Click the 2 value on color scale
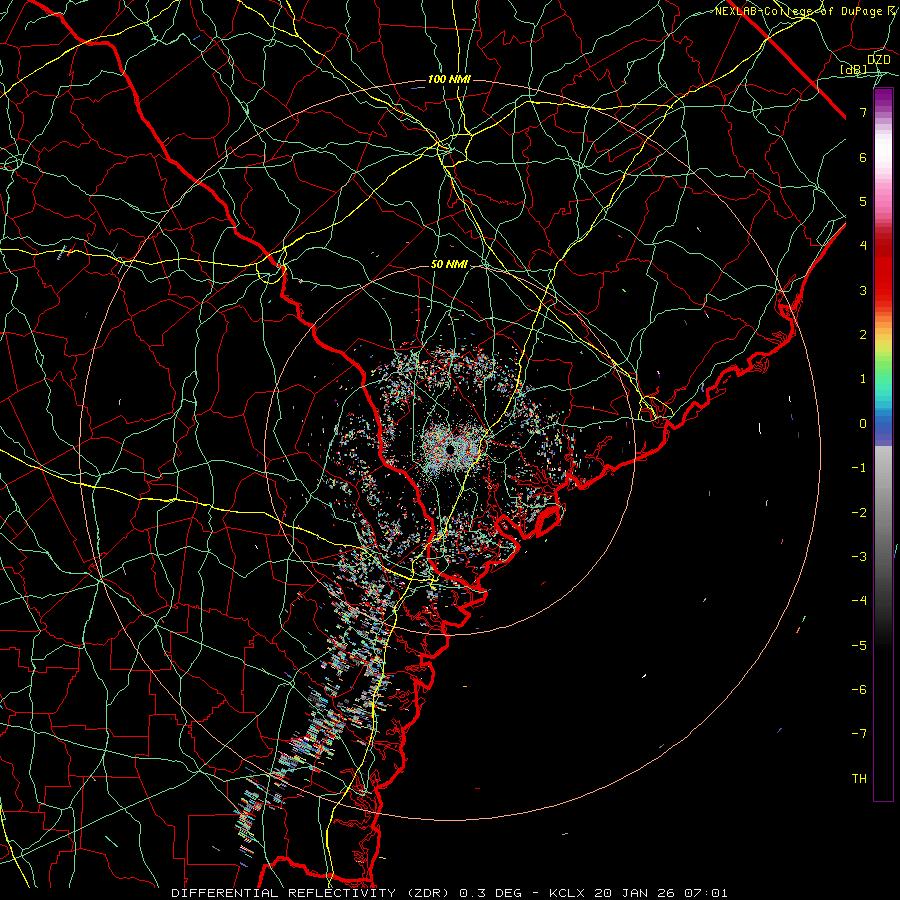 pyautogui.click(x=863, y=335)
